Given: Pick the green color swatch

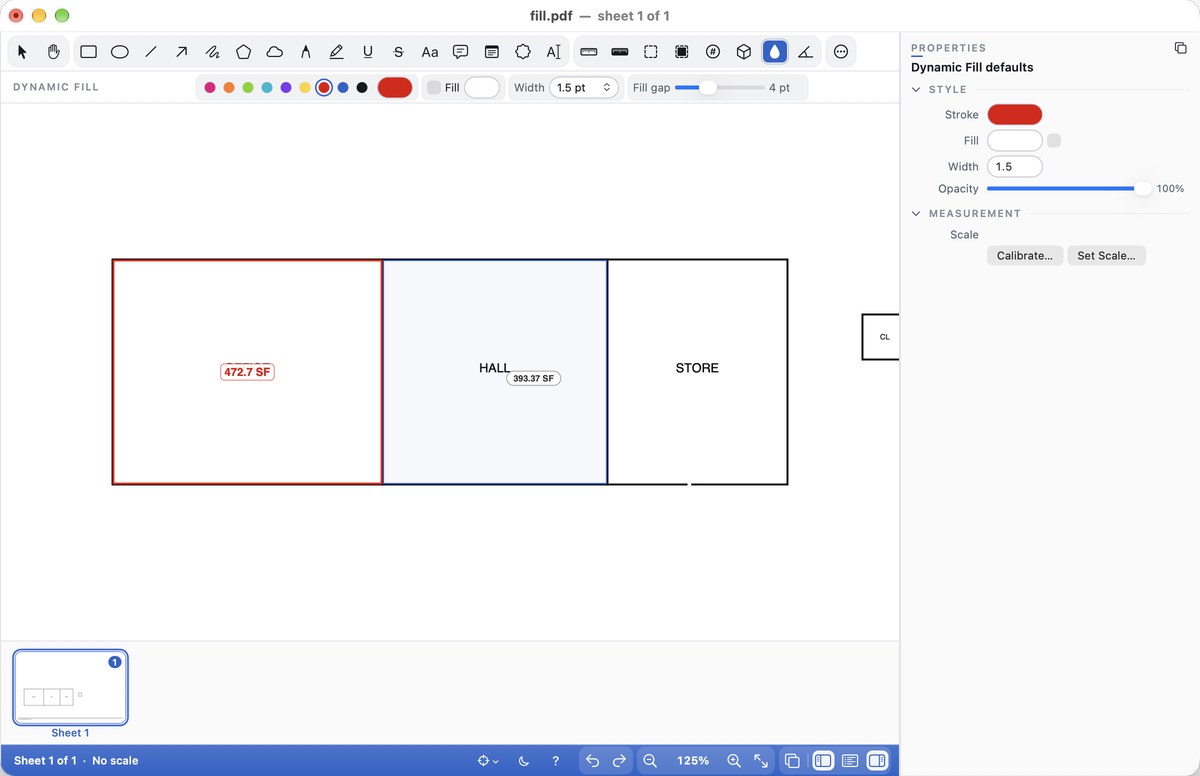Looking at the screenshot, I should 248,88.
